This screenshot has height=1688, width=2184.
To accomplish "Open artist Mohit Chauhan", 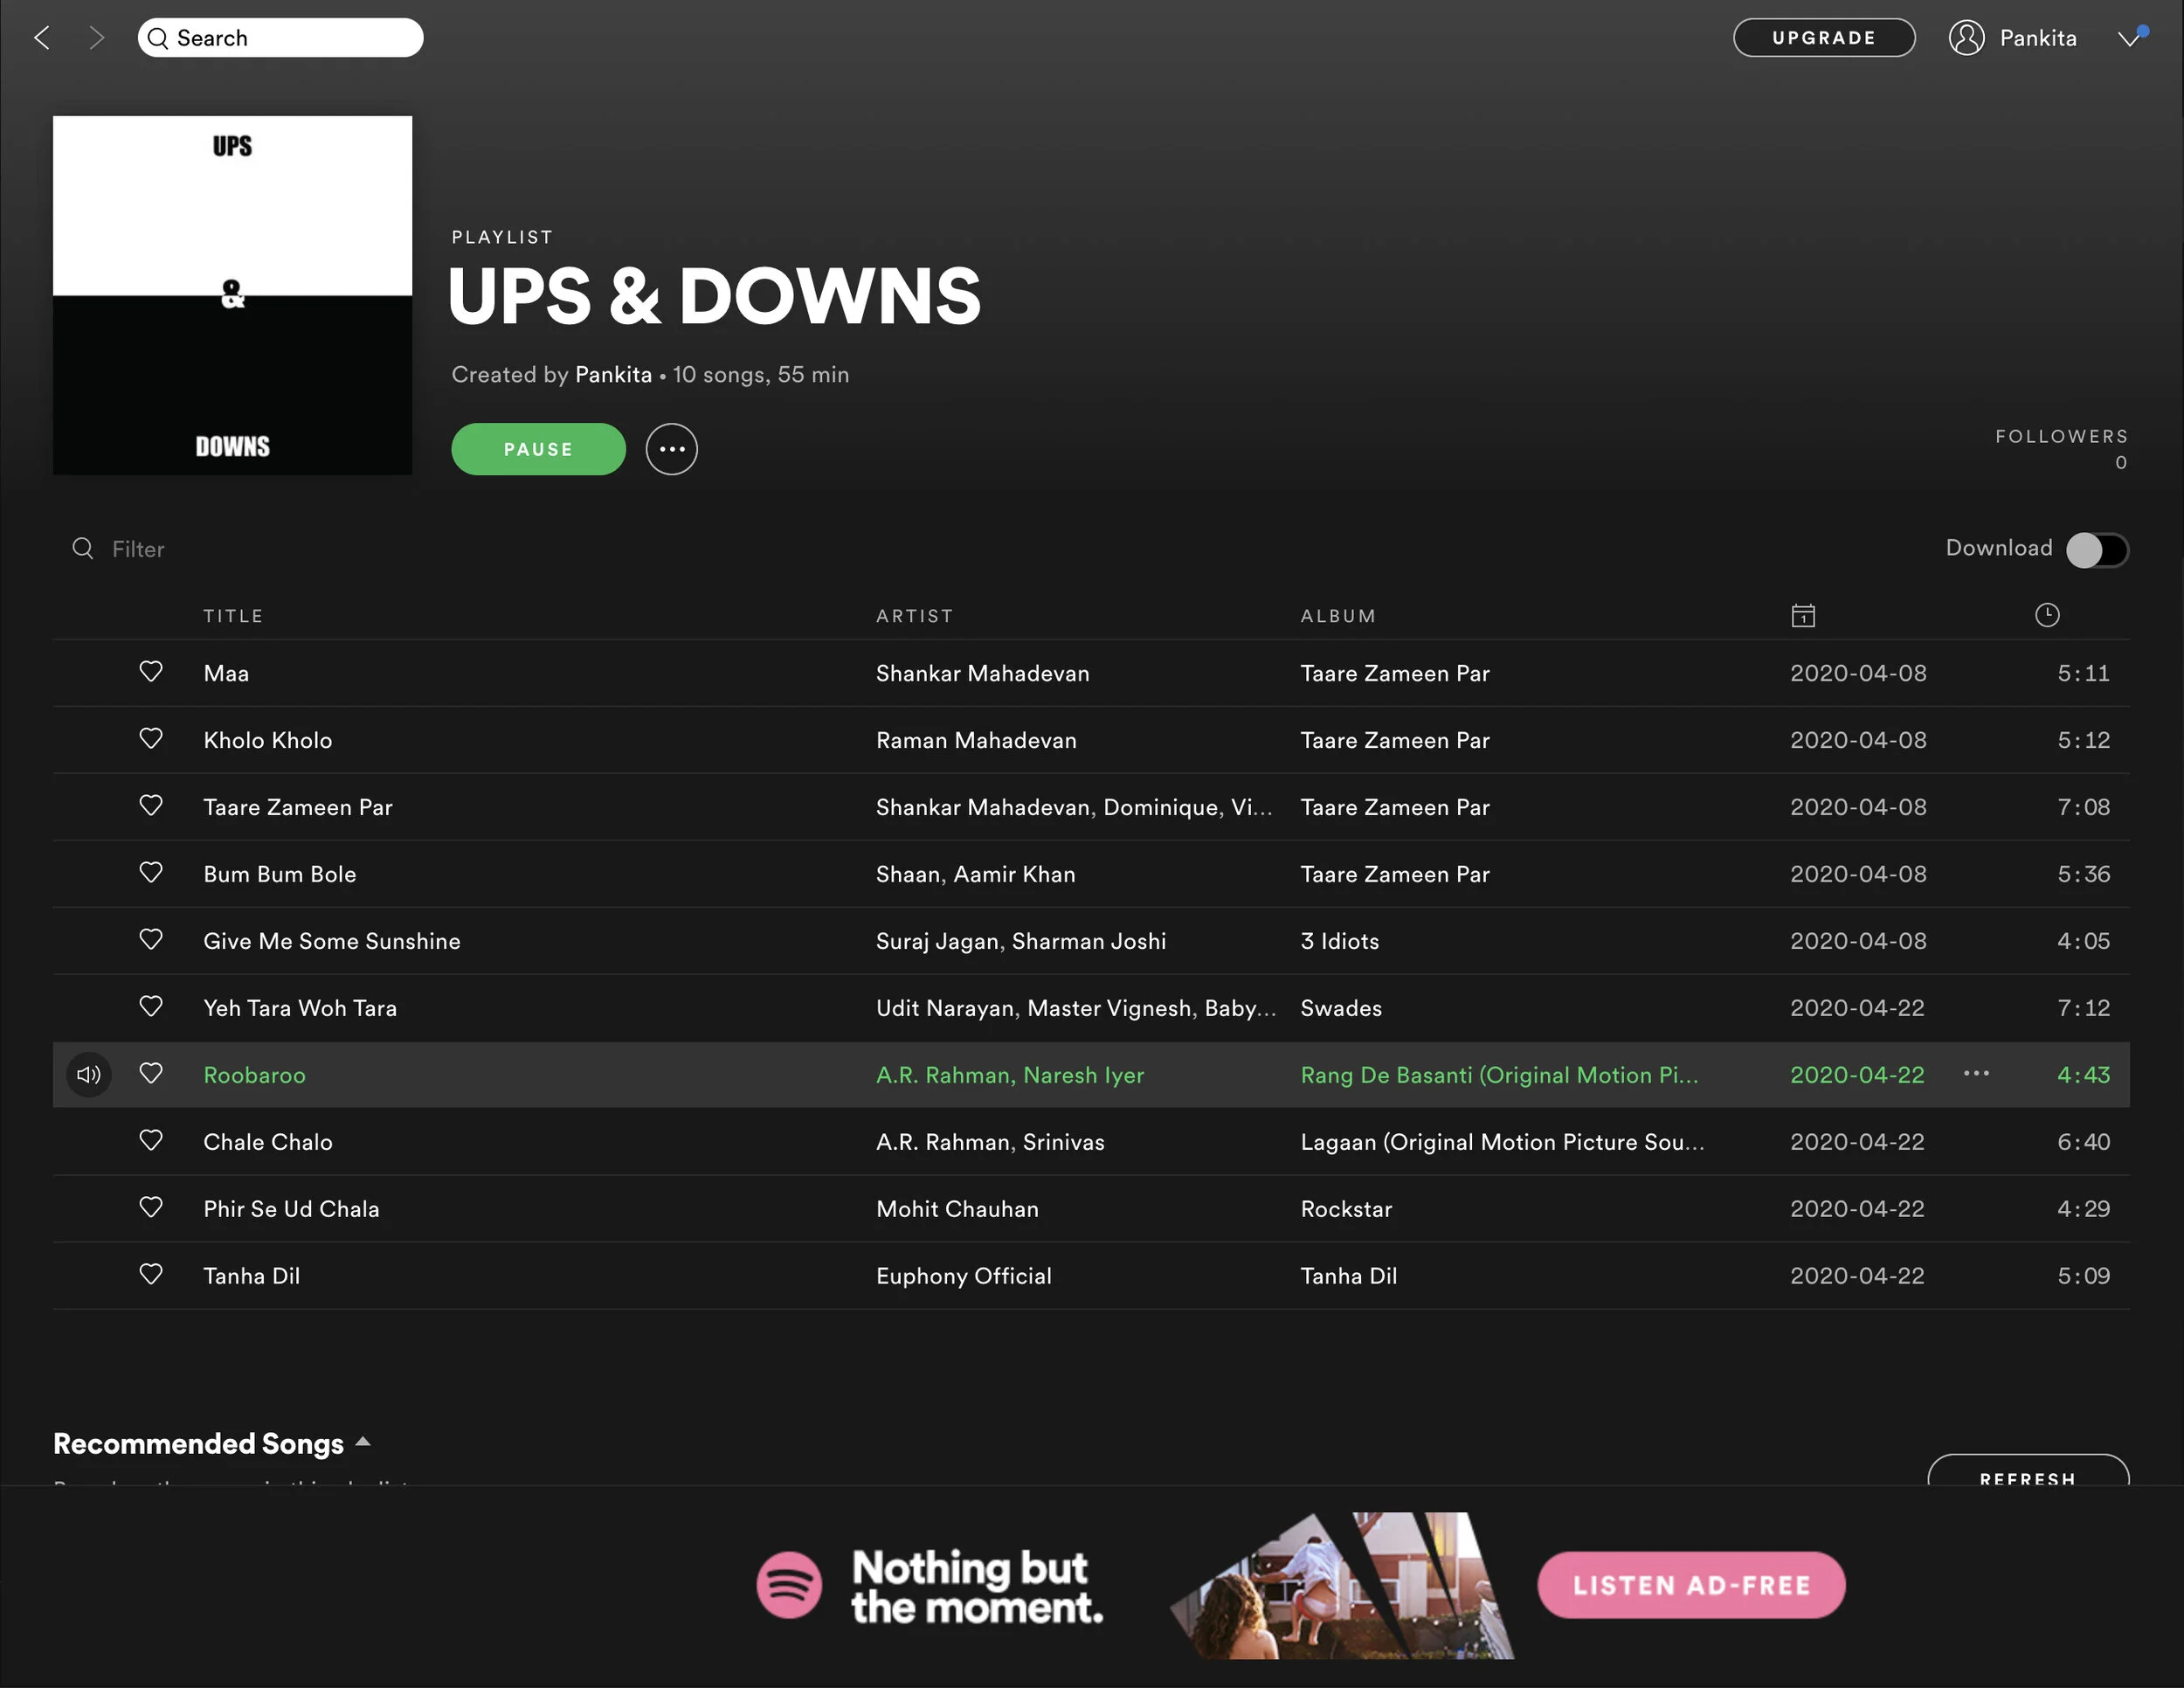I will (x=957, y=1209).
